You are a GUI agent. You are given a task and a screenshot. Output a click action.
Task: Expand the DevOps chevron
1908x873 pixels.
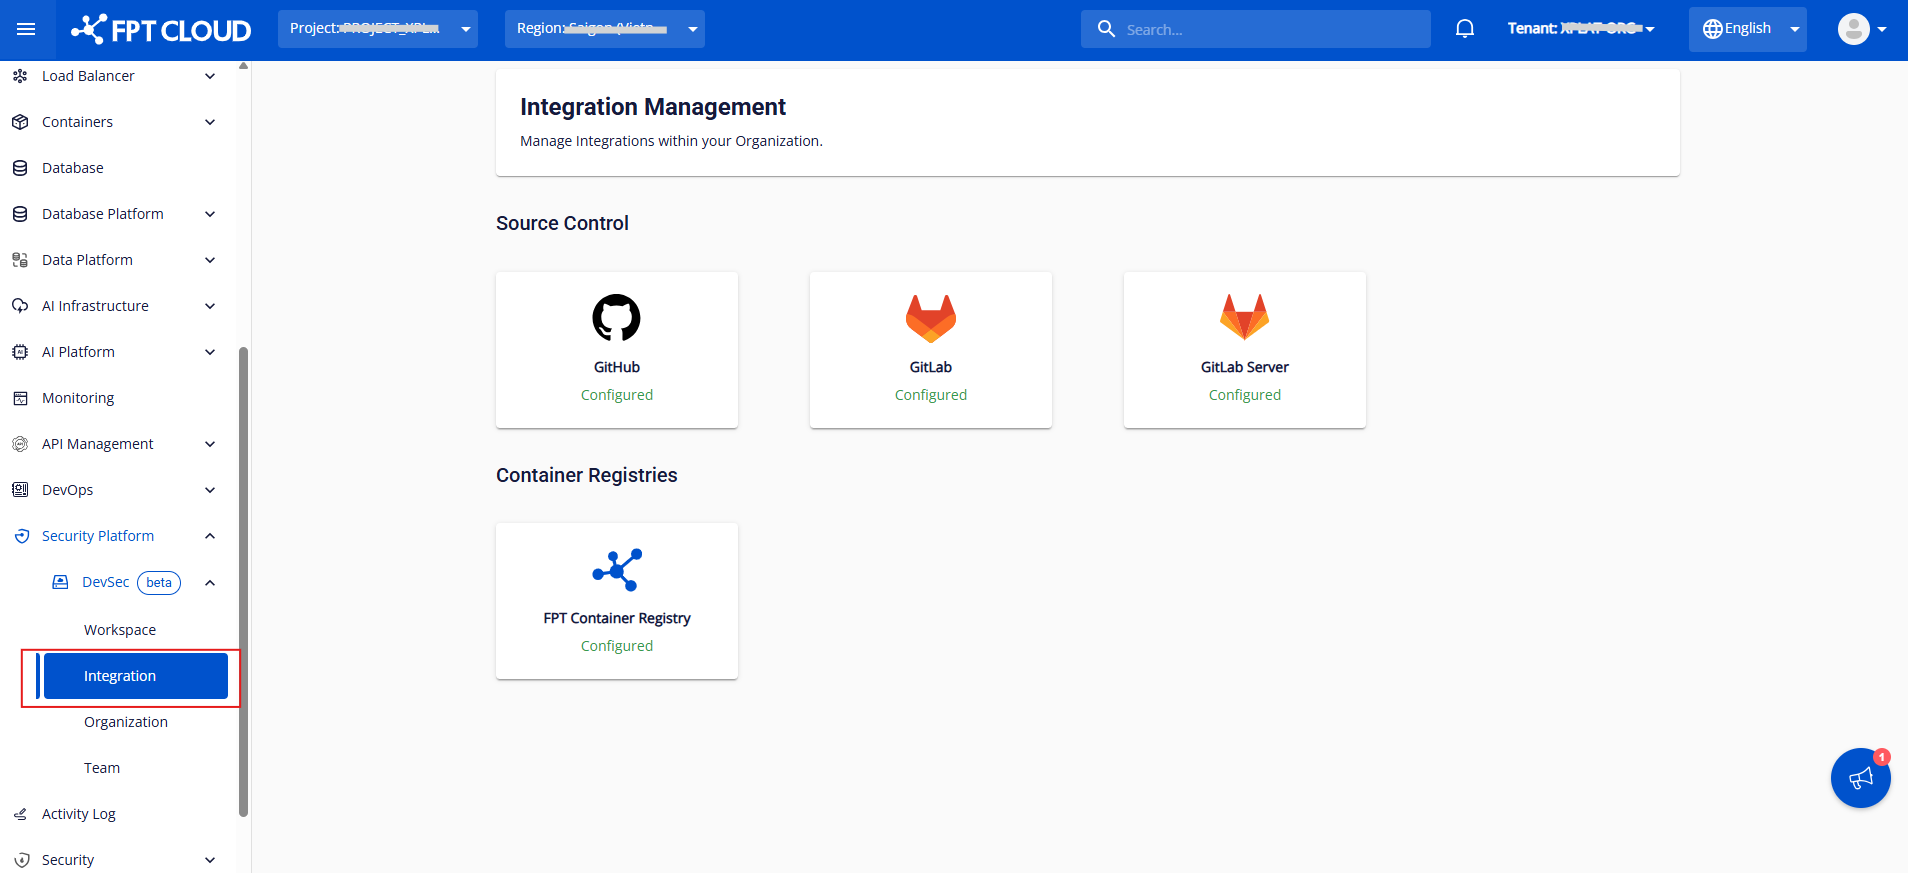(x=210, y=490)
